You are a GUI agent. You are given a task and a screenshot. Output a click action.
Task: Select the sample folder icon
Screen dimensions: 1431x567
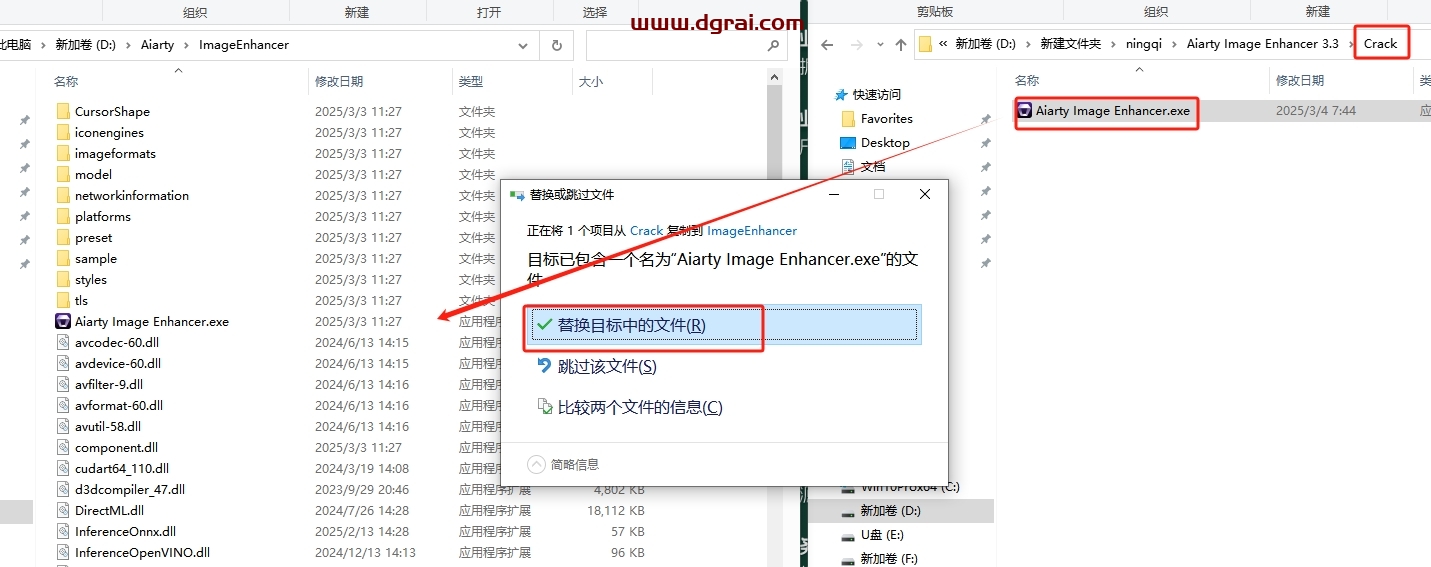[x=63, y=259]
